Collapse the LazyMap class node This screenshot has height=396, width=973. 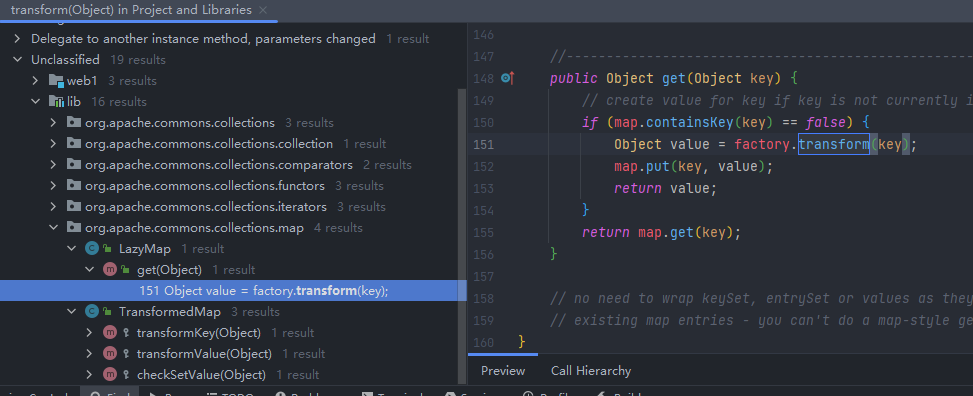71,249
